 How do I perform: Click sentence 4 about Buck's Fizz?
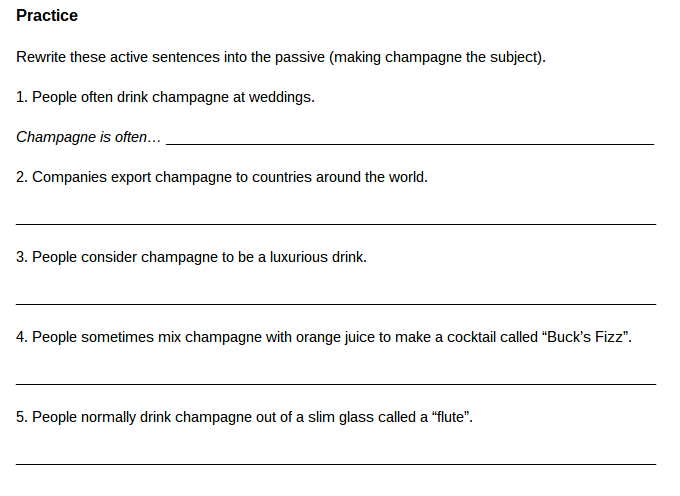(324, 337)
